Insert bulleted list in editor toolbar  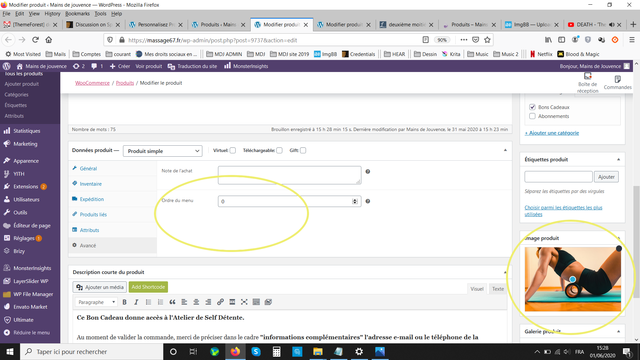click(x=148, y=302)
